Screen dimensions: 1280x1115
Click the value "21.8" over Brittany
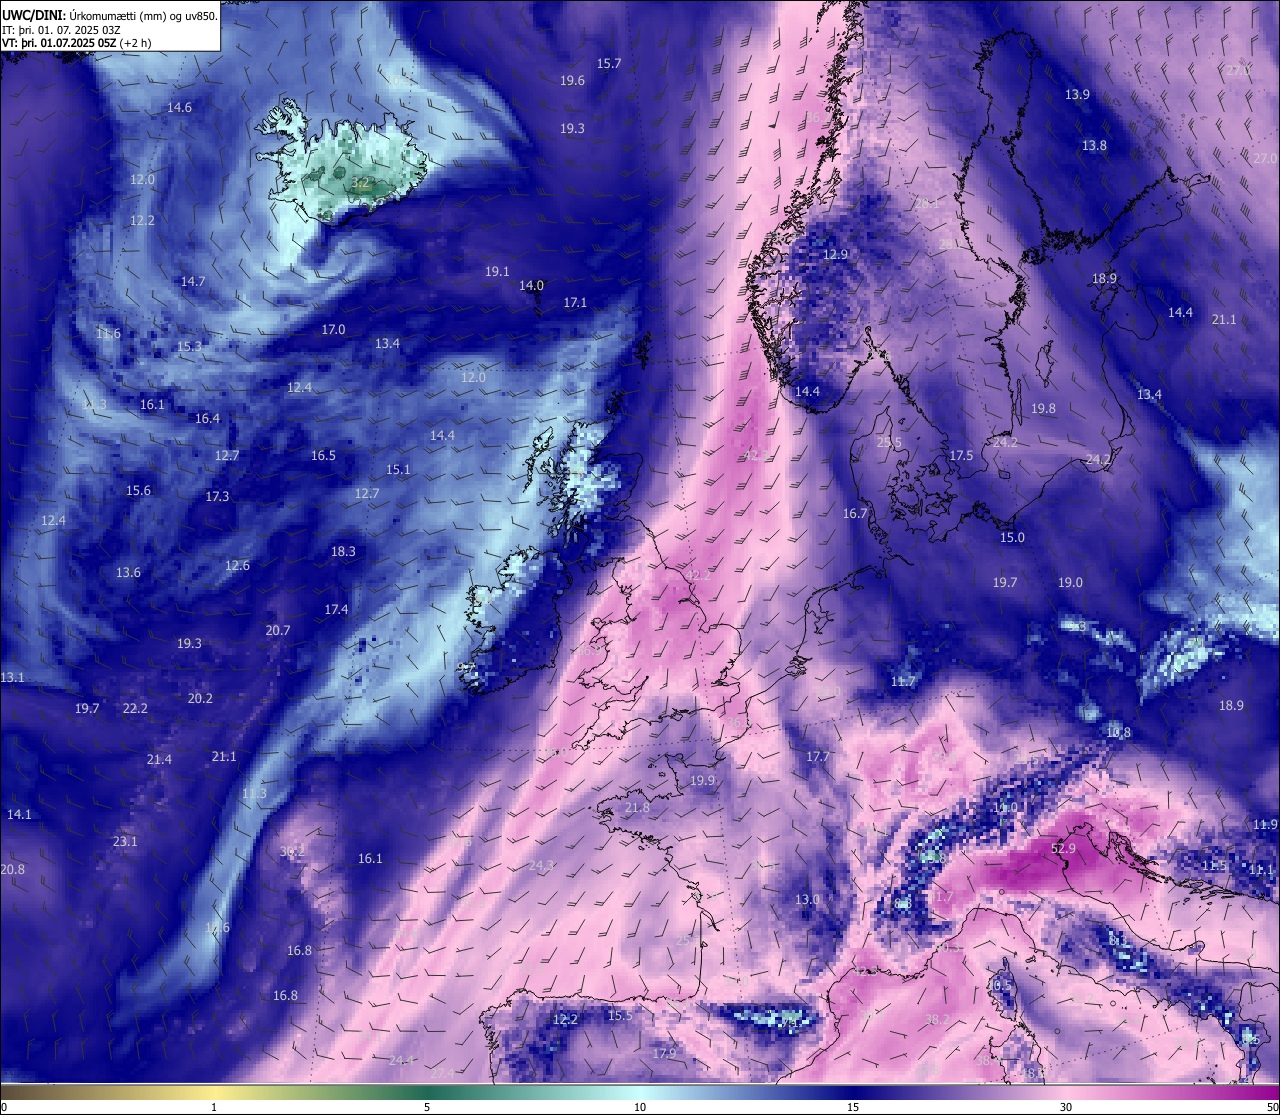coord(637,807)
